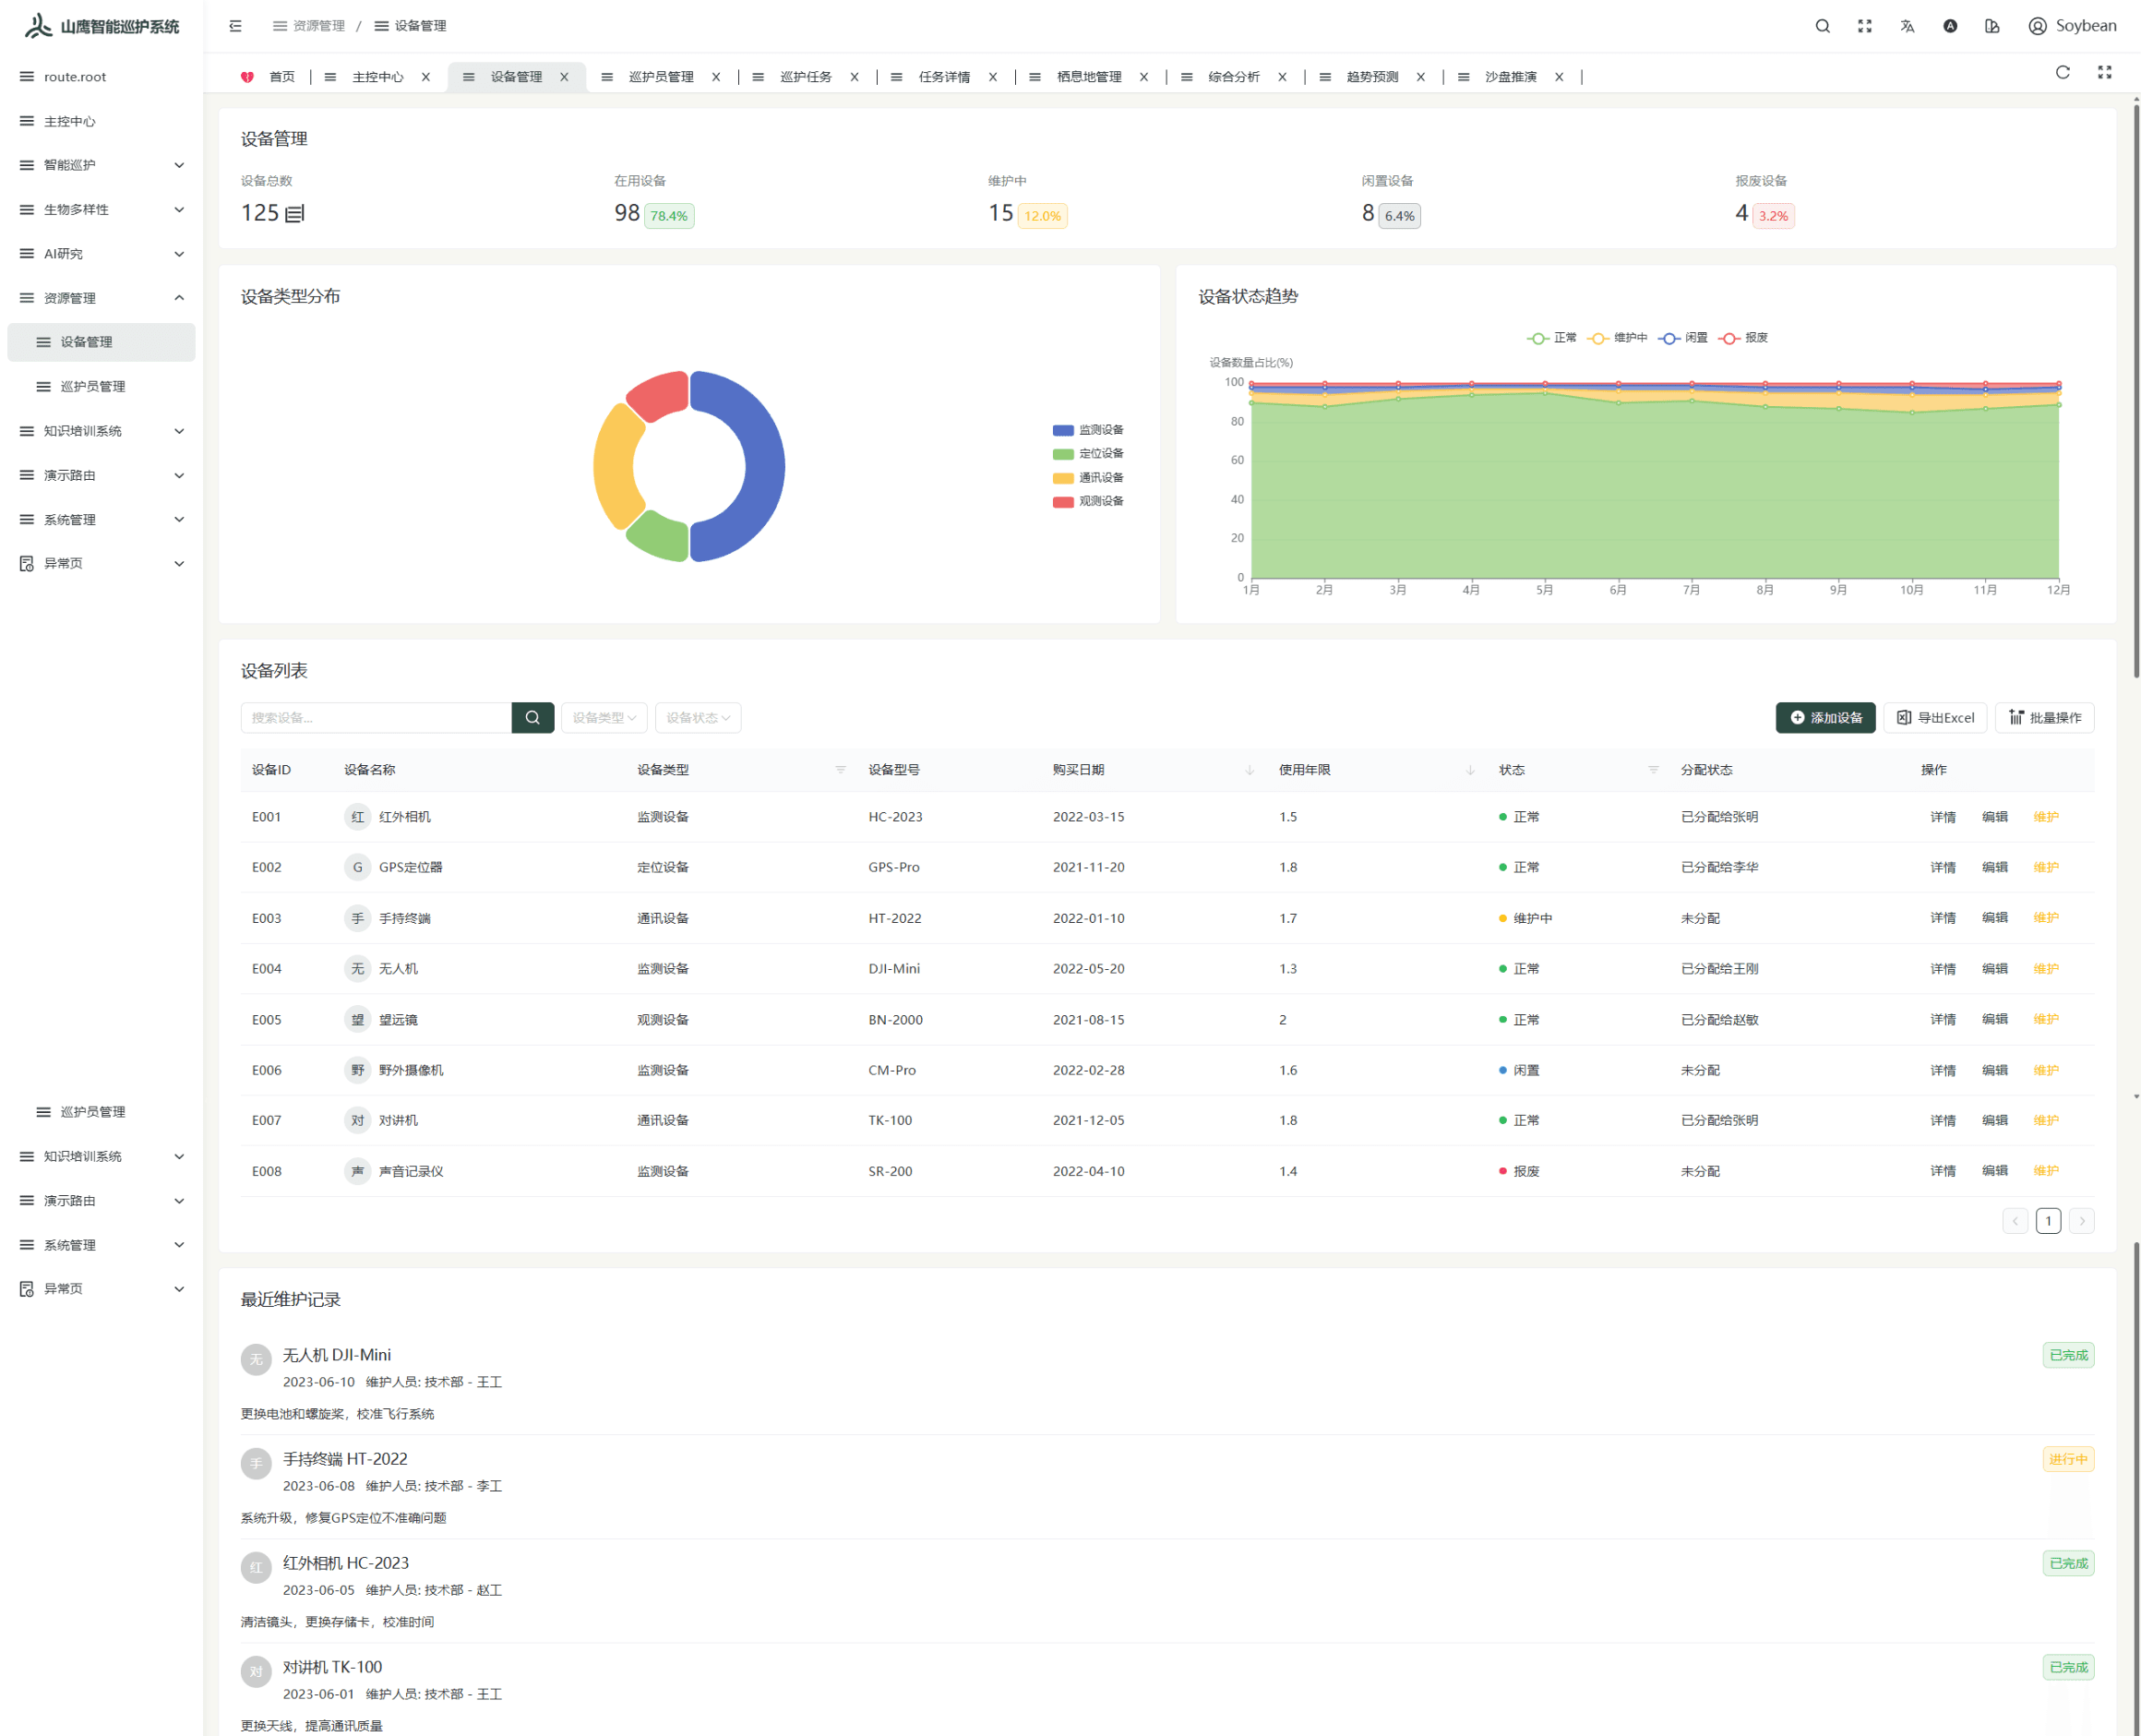
Task: Switch to the 趋势预测 tab
Action: click(x=1375, y=76)
